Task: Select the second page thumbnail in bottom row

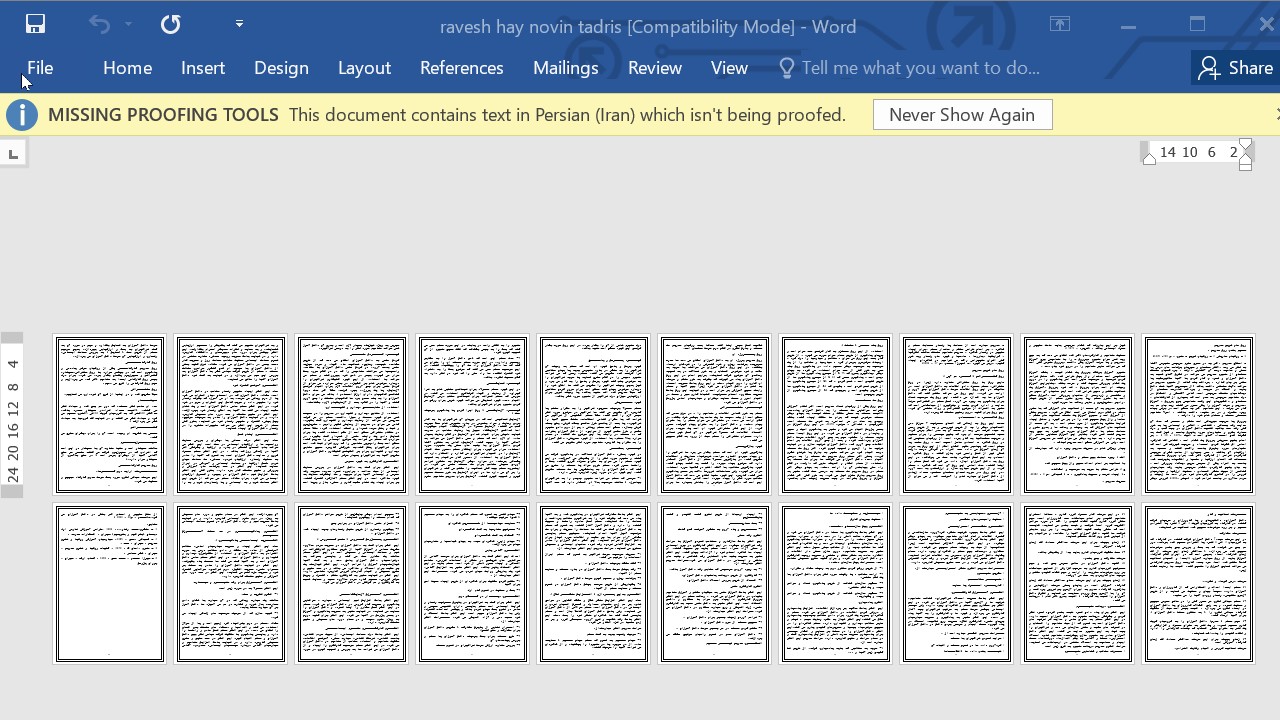Action: tap(230, 584)
